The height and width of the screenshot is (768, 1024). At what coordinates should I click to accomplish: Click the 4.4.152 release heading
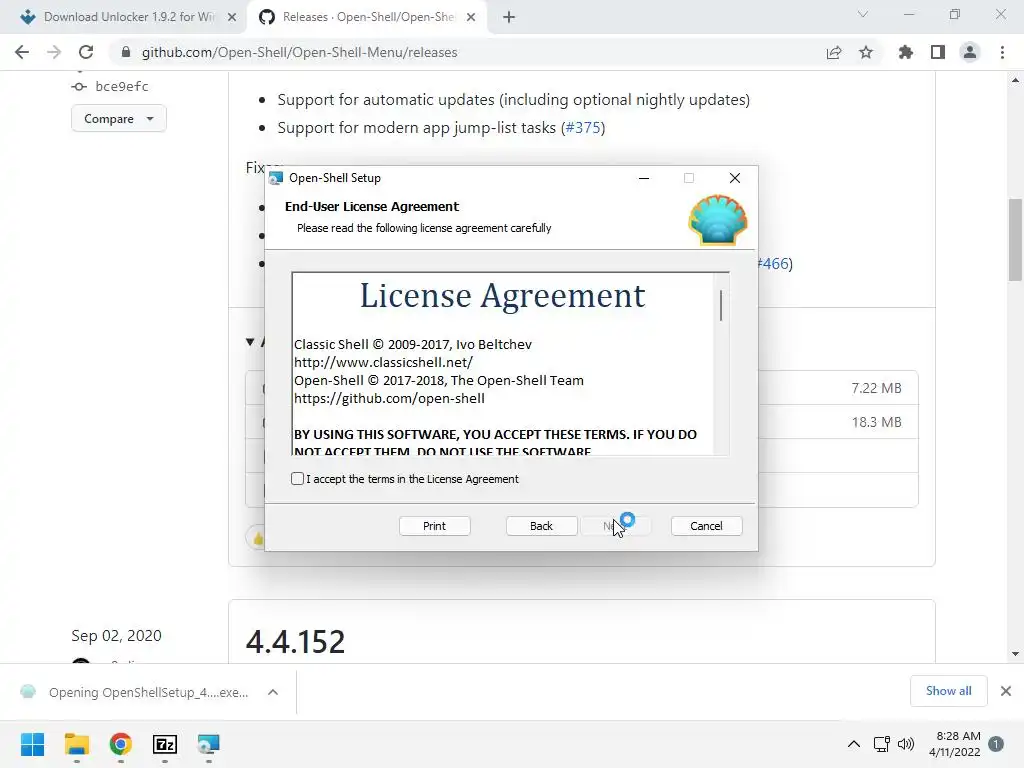[x=295, y=642]
